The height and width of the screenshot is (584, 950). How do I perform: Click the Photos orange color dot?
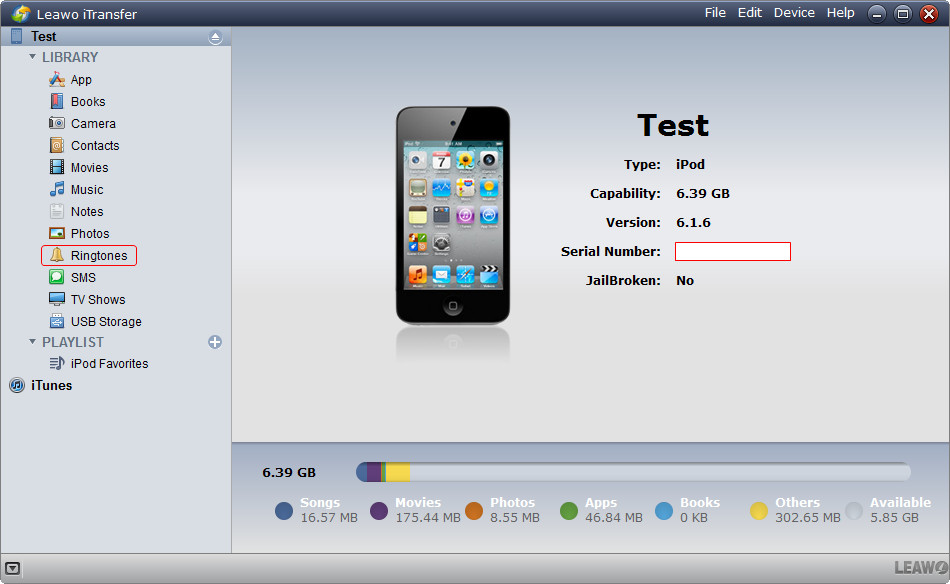point(474,511)
